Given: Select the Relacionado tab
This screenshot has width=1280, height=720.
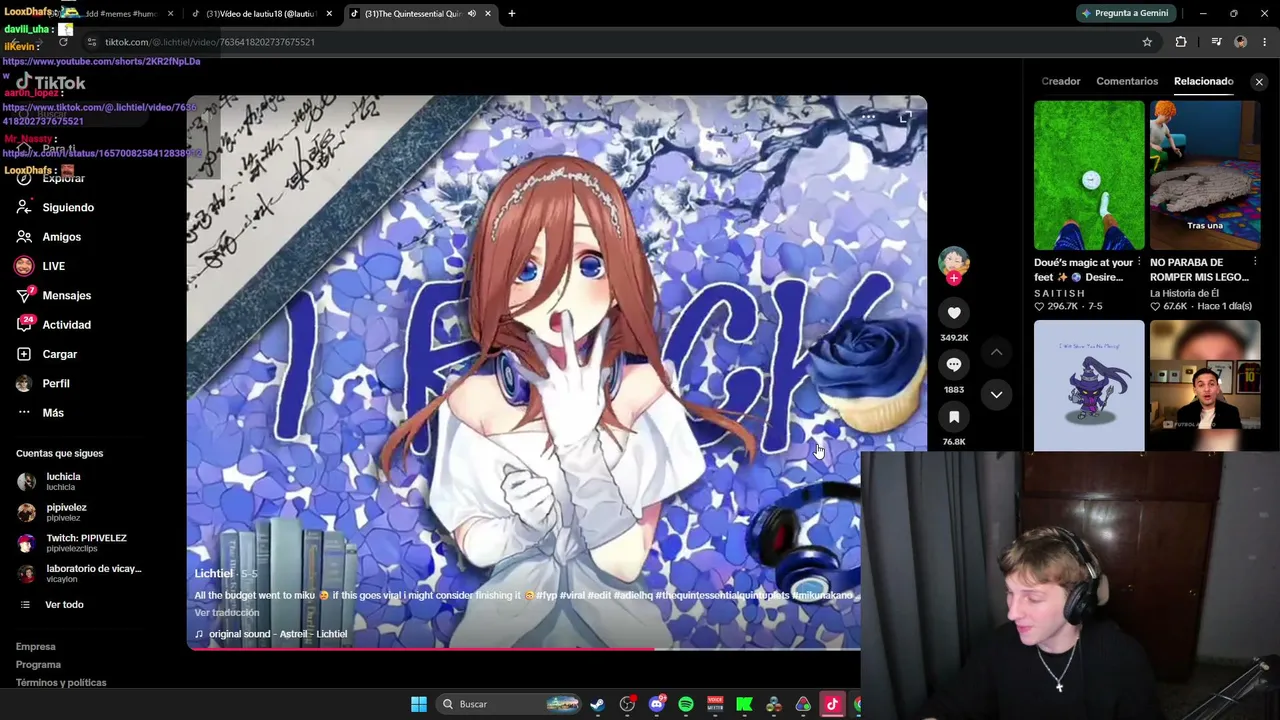Looking at the screenshot, I should pyautogui.click(x=1204, y=81).
